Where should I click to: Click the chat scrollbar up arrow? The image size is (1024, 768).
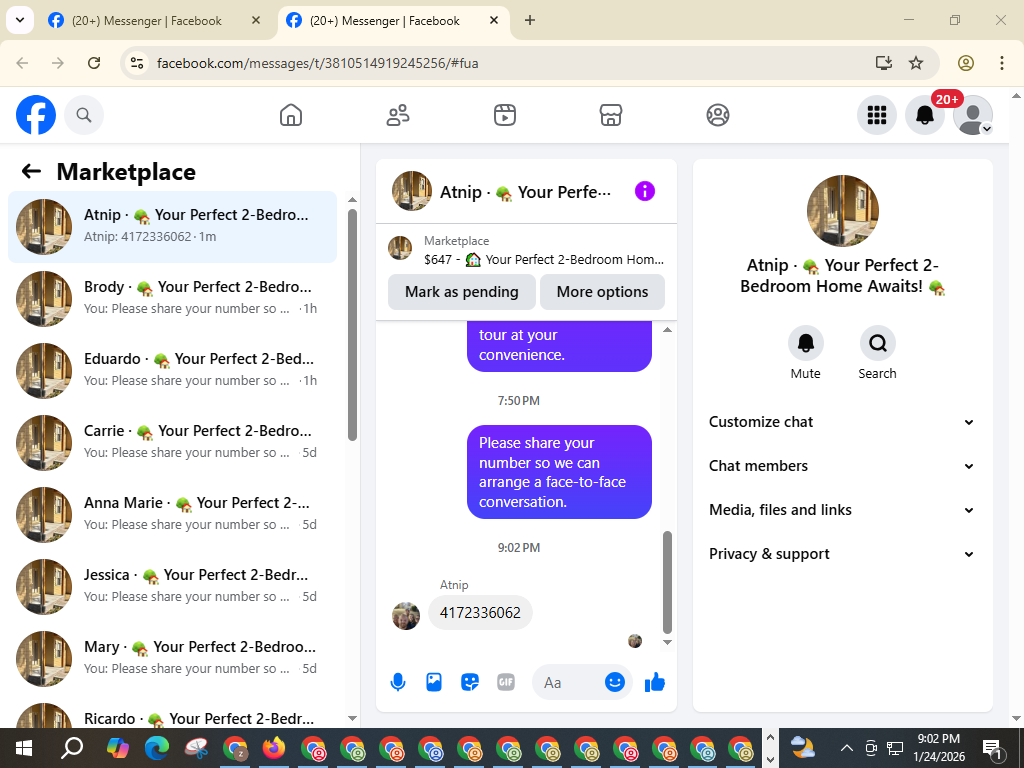point(667,330)
